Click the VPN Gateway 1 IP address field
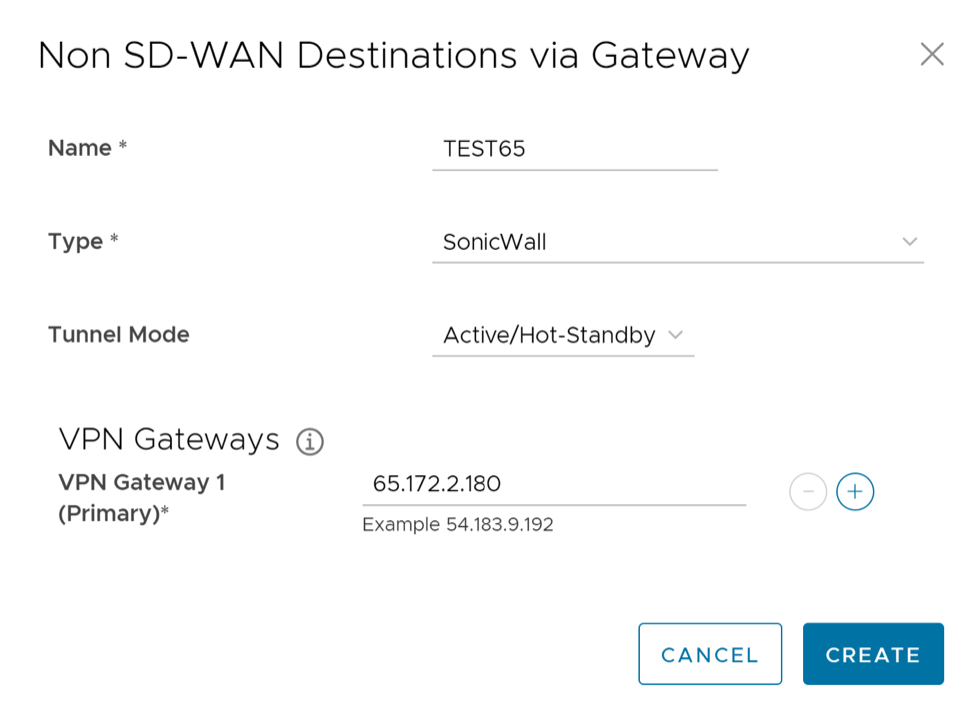 tap(553, 485)
